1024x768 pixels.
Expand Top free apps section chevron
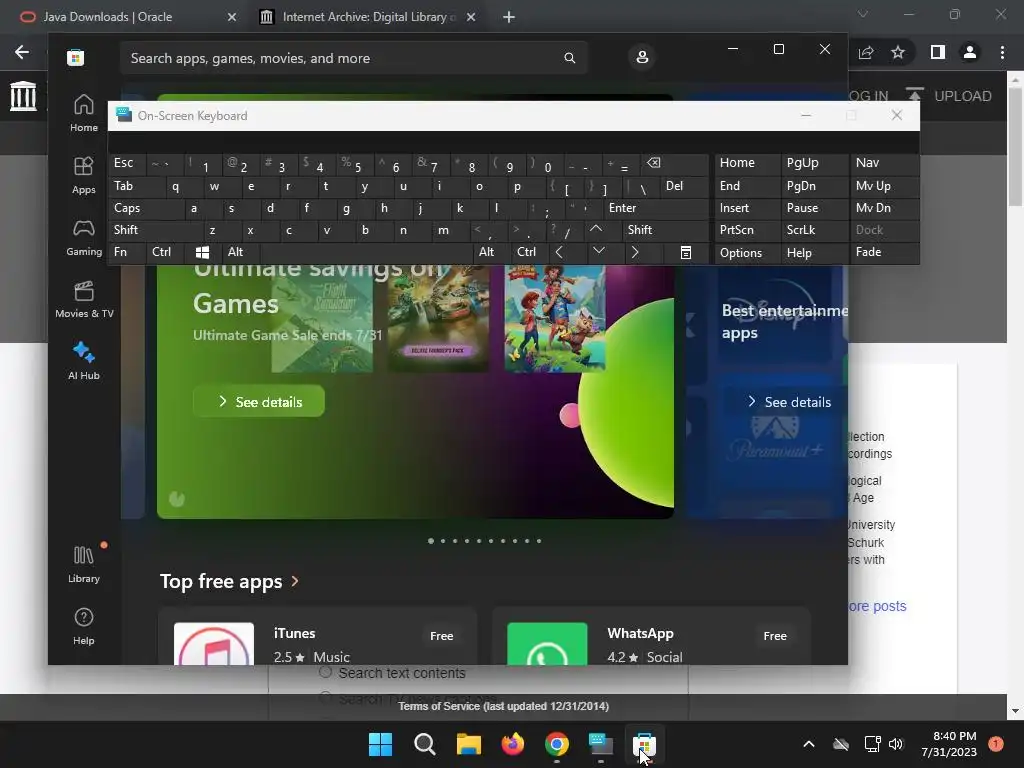pyautogui.click(x=295, y=581)
